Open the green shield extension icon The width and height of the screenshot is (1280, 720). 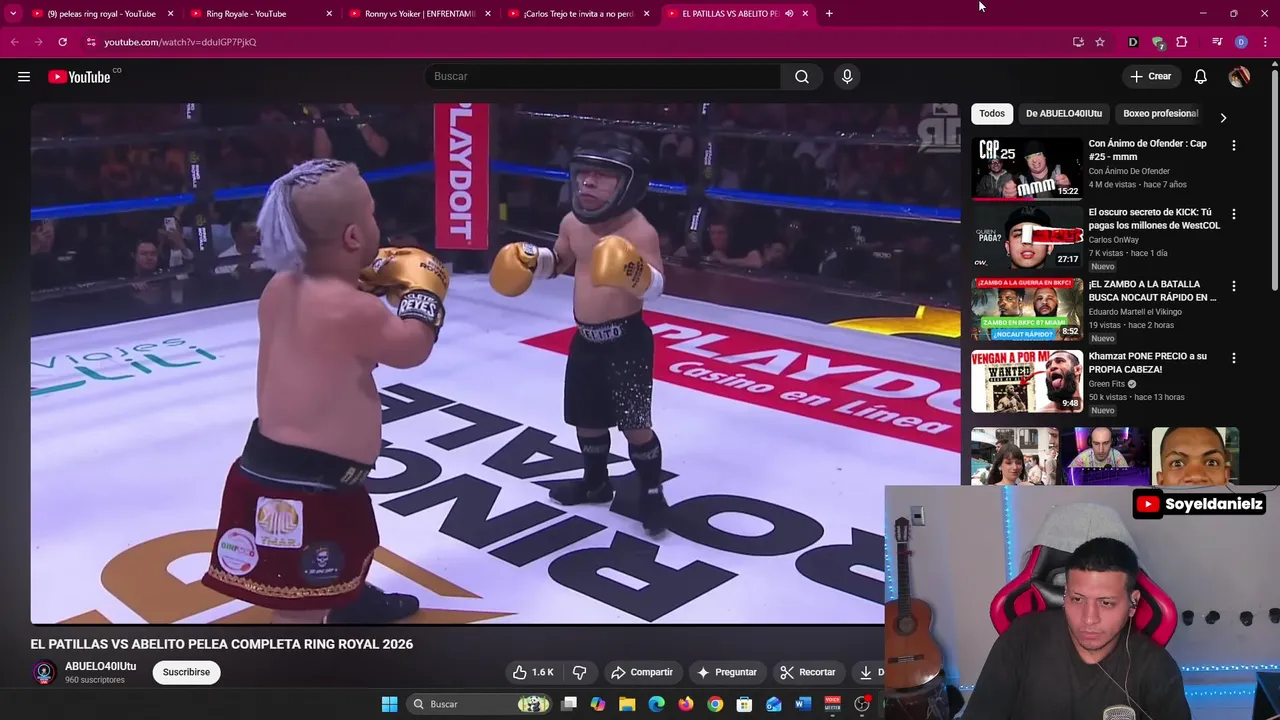click(x=1158, y=42)
